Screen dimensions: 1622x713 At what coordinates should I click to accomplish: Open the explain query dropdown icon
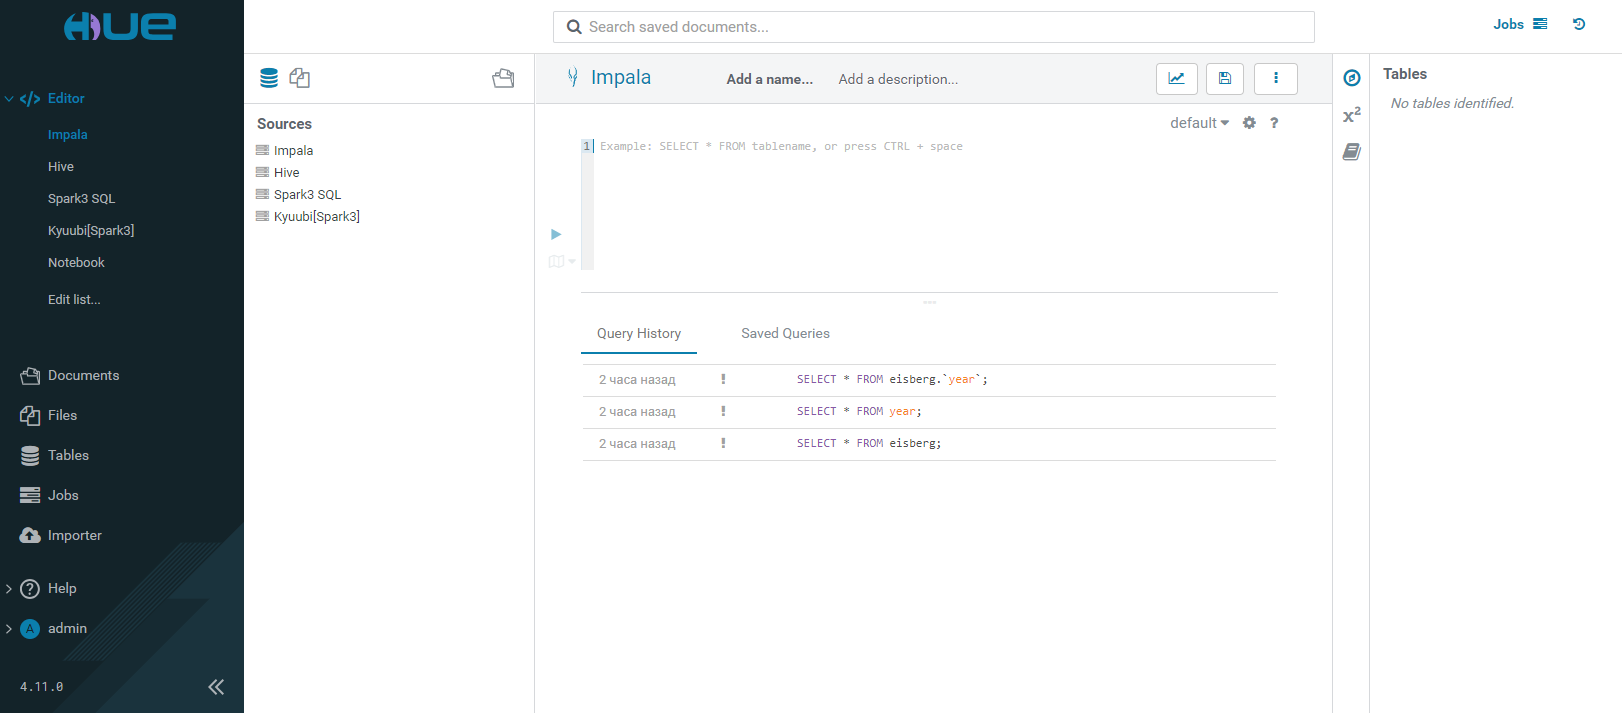point(561,261)
